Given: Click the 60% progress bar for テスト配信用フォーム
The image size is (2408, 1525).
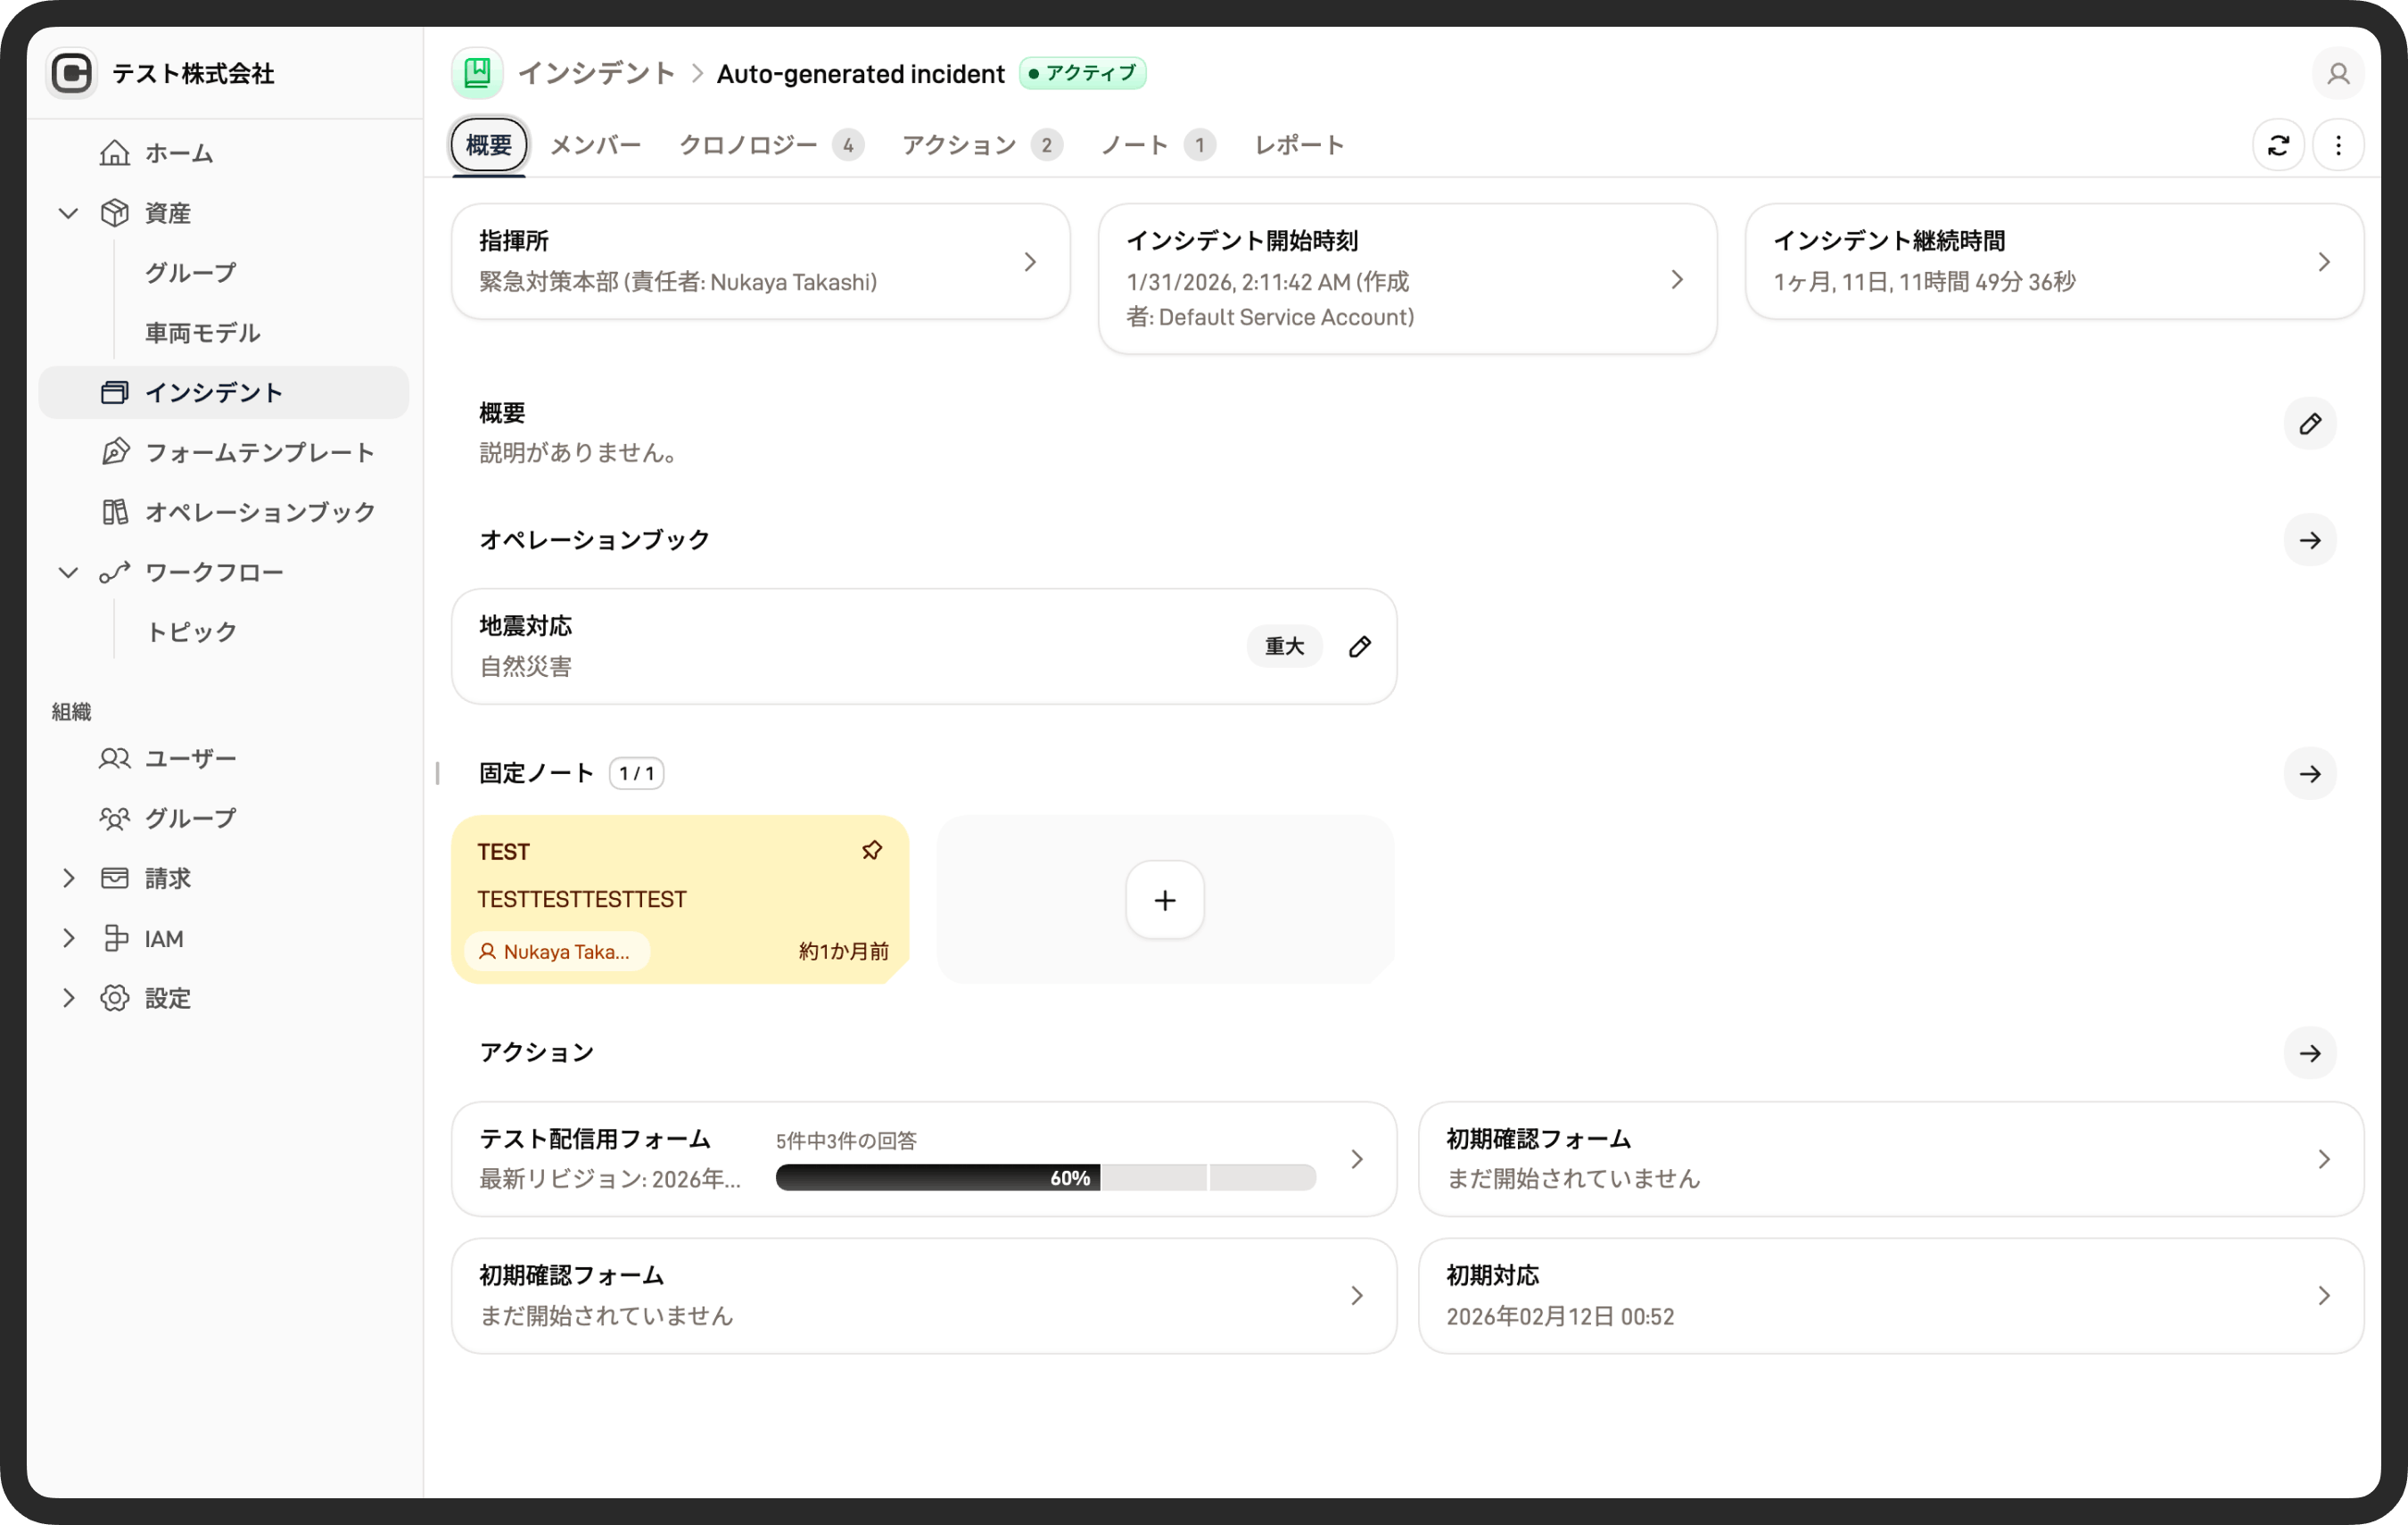Looking at the screenshot, I should (1045, 1177).
